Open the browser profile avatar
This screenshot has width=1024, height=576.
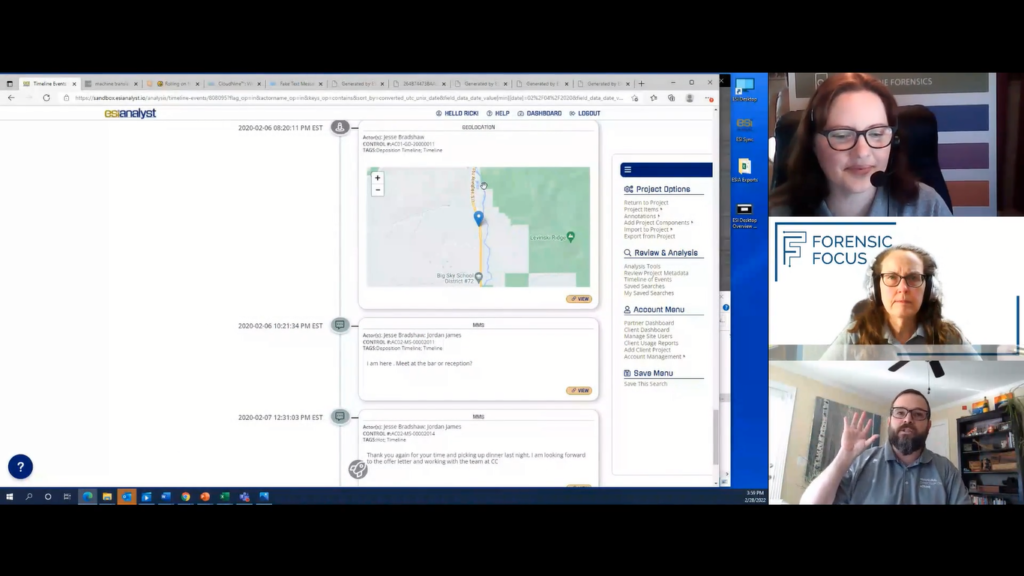point(690,98)
